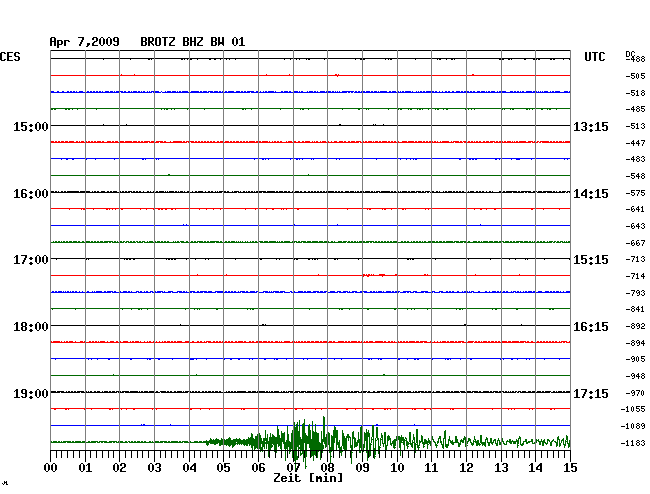This screenshot has width=650, height=494.
Task: Select the 17:00 time label on left
Action: click(30, 260)
